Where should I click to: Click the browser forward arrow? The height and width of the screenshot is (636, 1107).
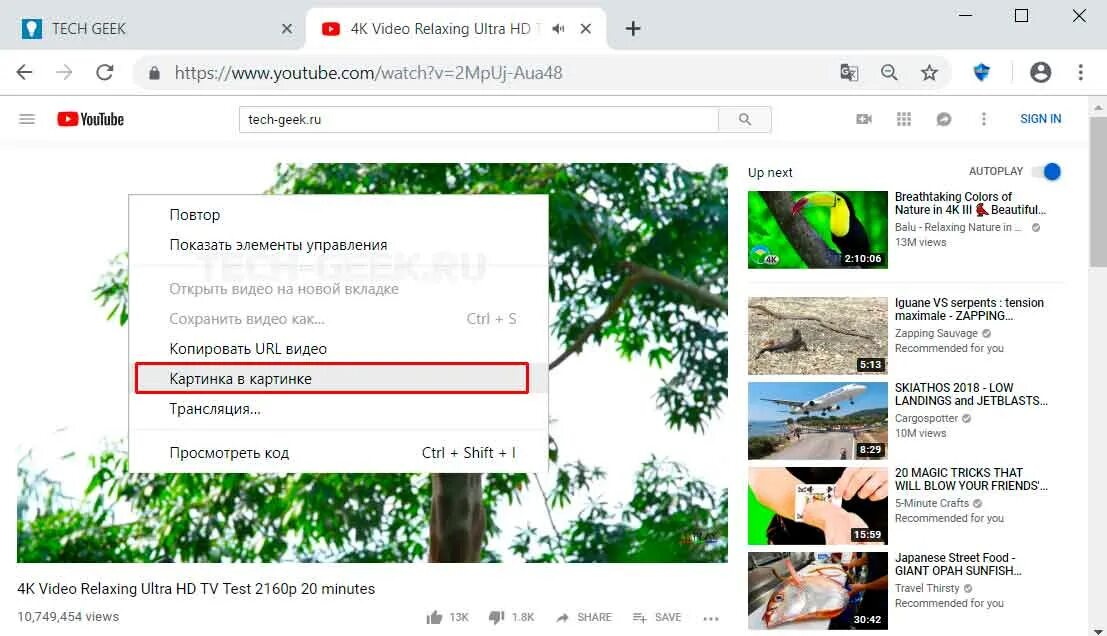tap(64, 72)
